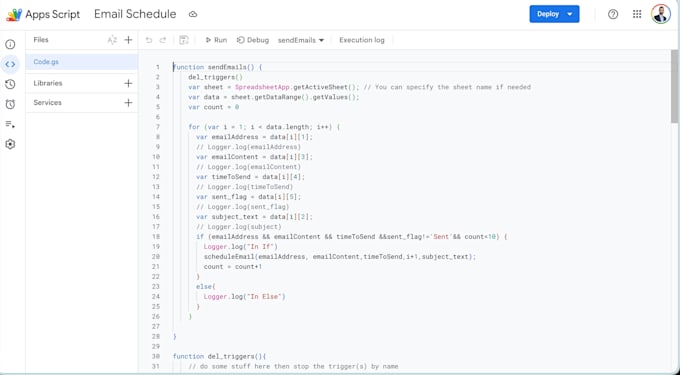
Task: Click the editor vertical scrollbar thumb
Action: (x=674, y=86)
